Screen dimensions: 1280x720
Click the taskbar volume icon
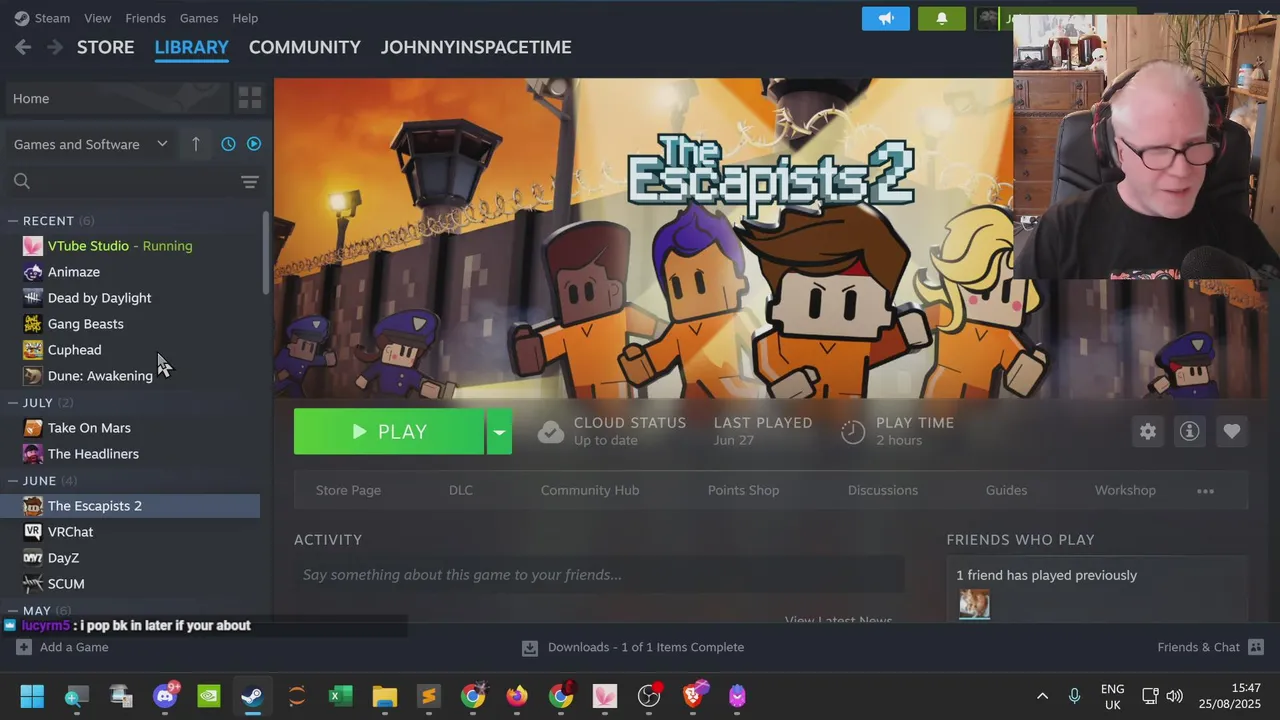1174,696
